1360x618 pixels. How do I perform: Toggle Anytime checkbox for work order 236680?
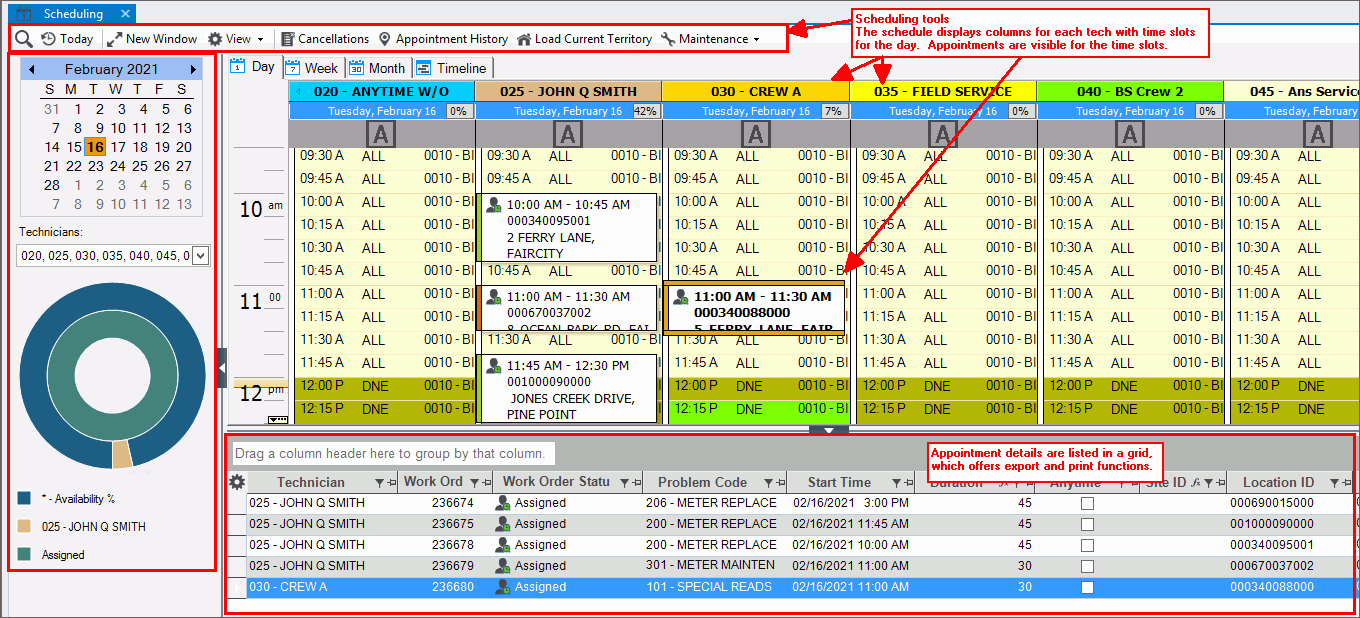[x=1087, y=587]
